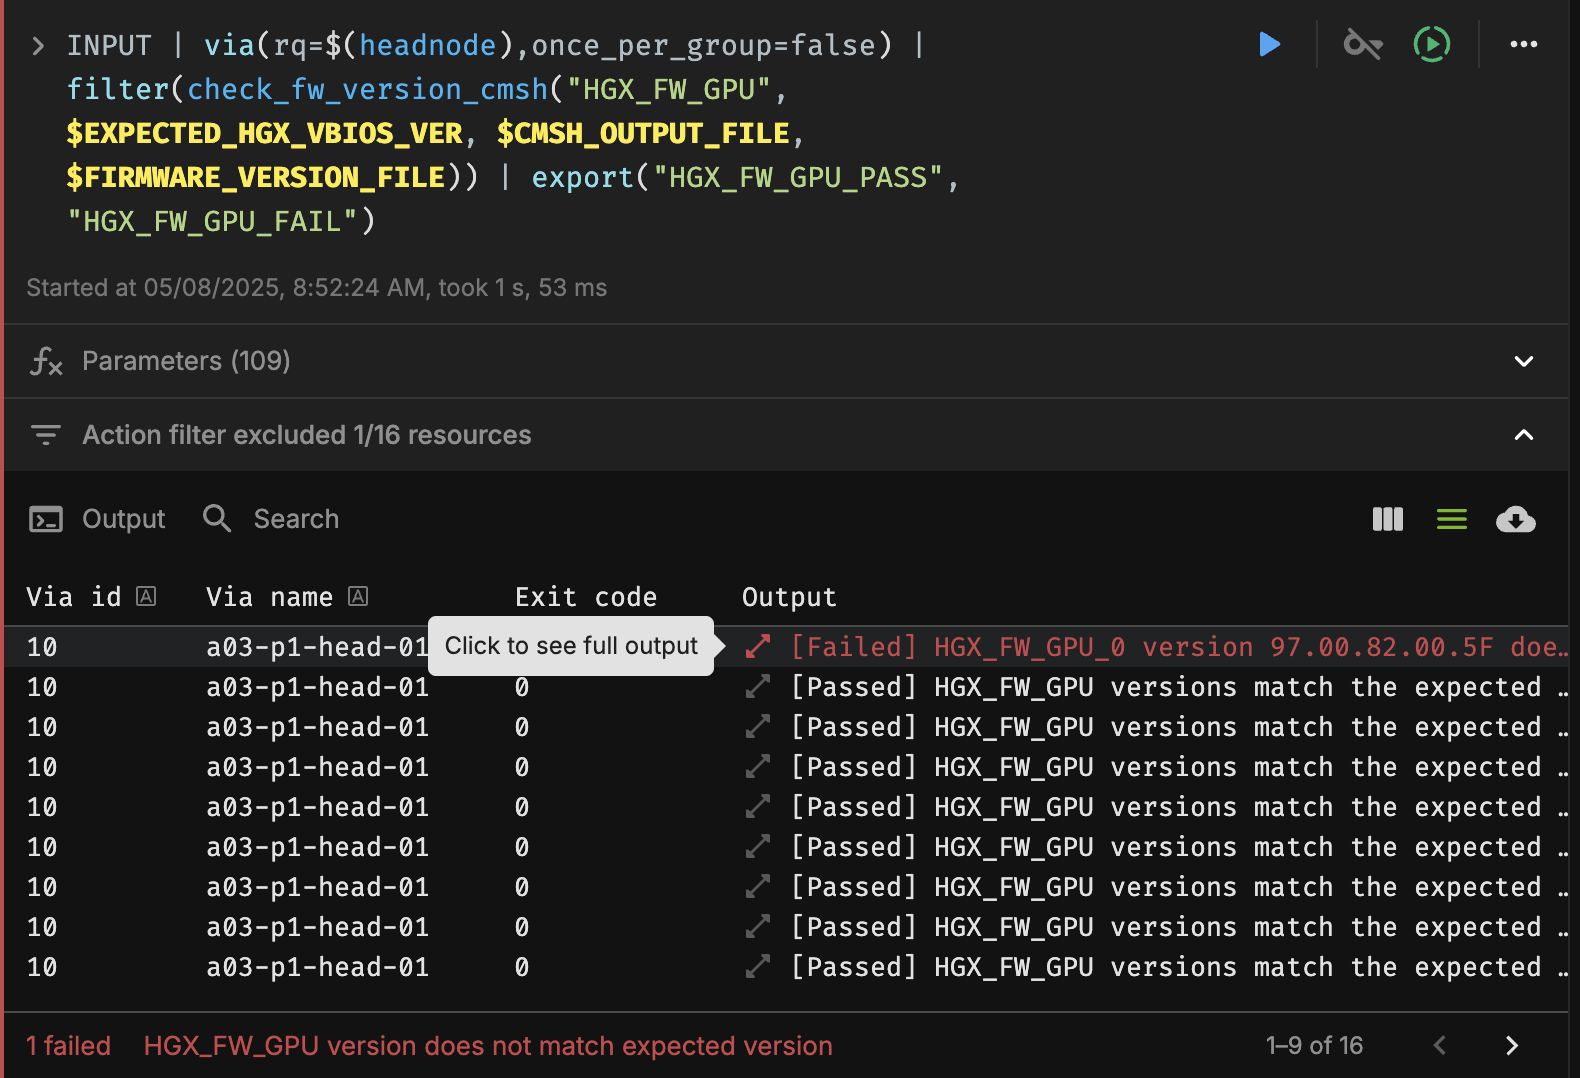The image size is (1580, 1078).
Task: Click the export keyword in the command
Action: 583,178
